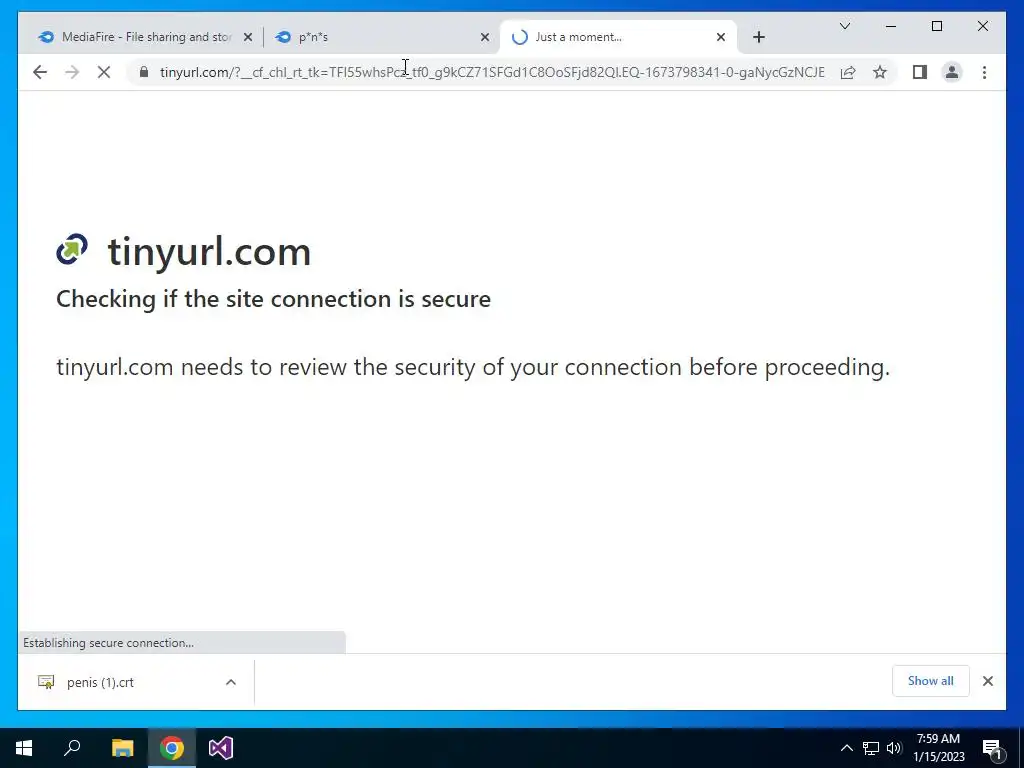Open the Chrome three-dot menu
The width and height of the screenshot is (1024, 768).
click(984, 72)
